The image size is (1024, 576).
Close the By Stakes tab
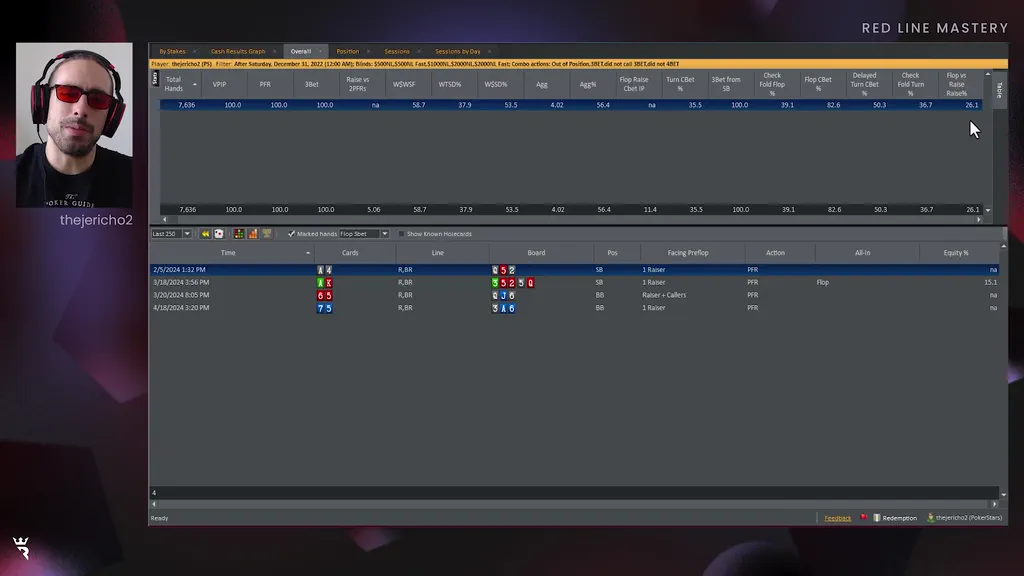[195, 51]
